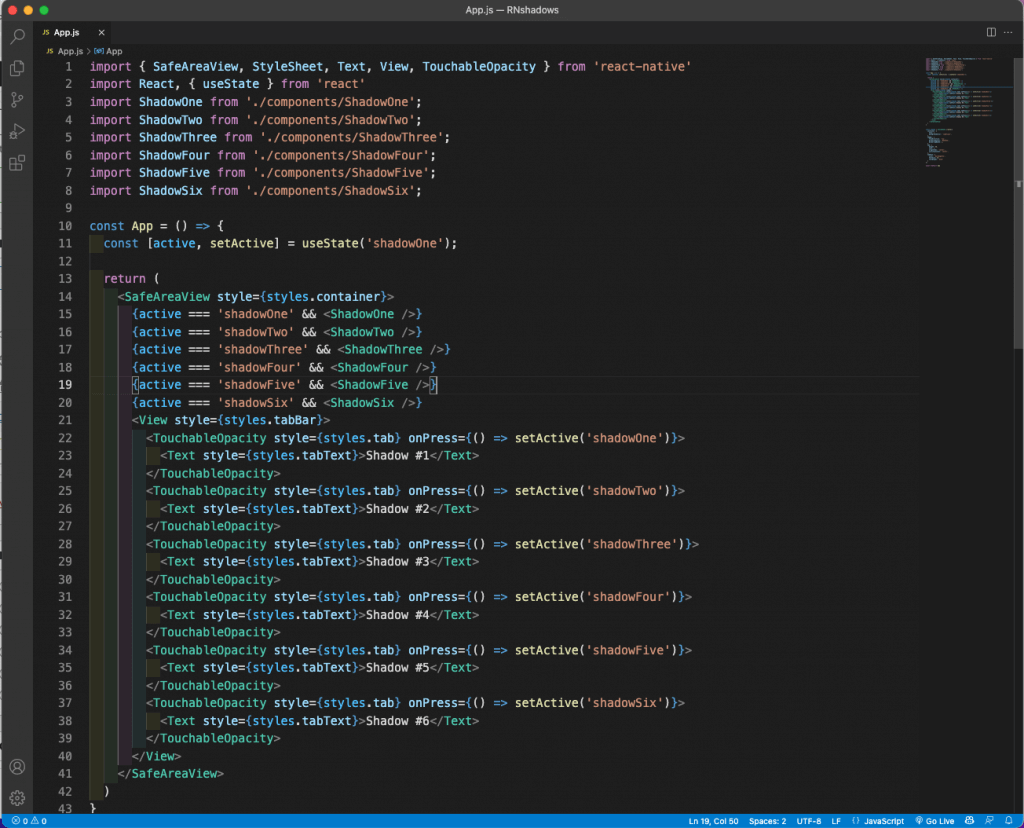Open the Search view in activity bar
The height and width of the screenshot is (828, 1024).
pyautogui.click(x=17, y=37)
